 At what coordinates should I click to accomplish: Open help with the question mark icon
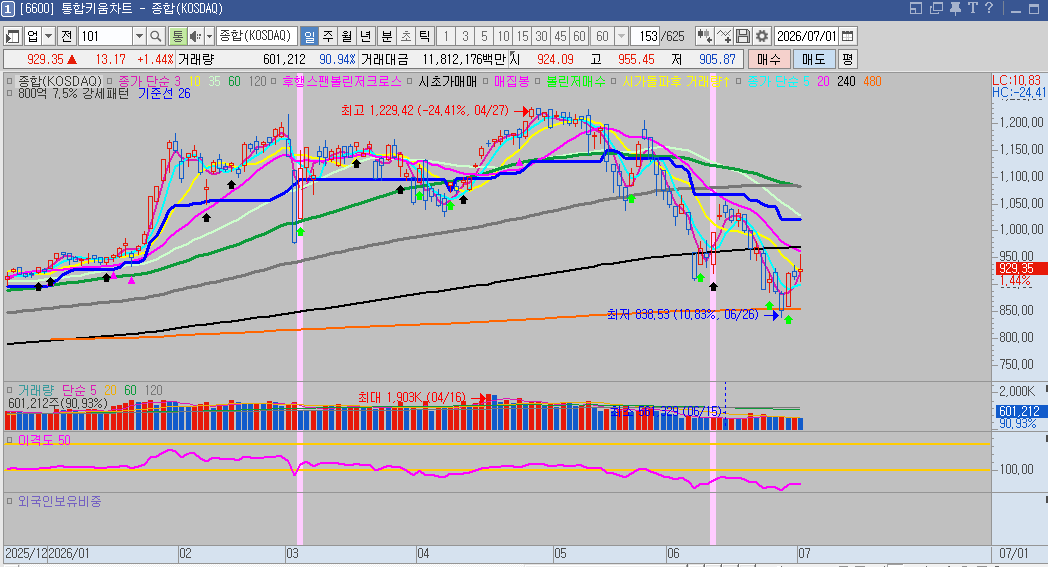point(989,8)
